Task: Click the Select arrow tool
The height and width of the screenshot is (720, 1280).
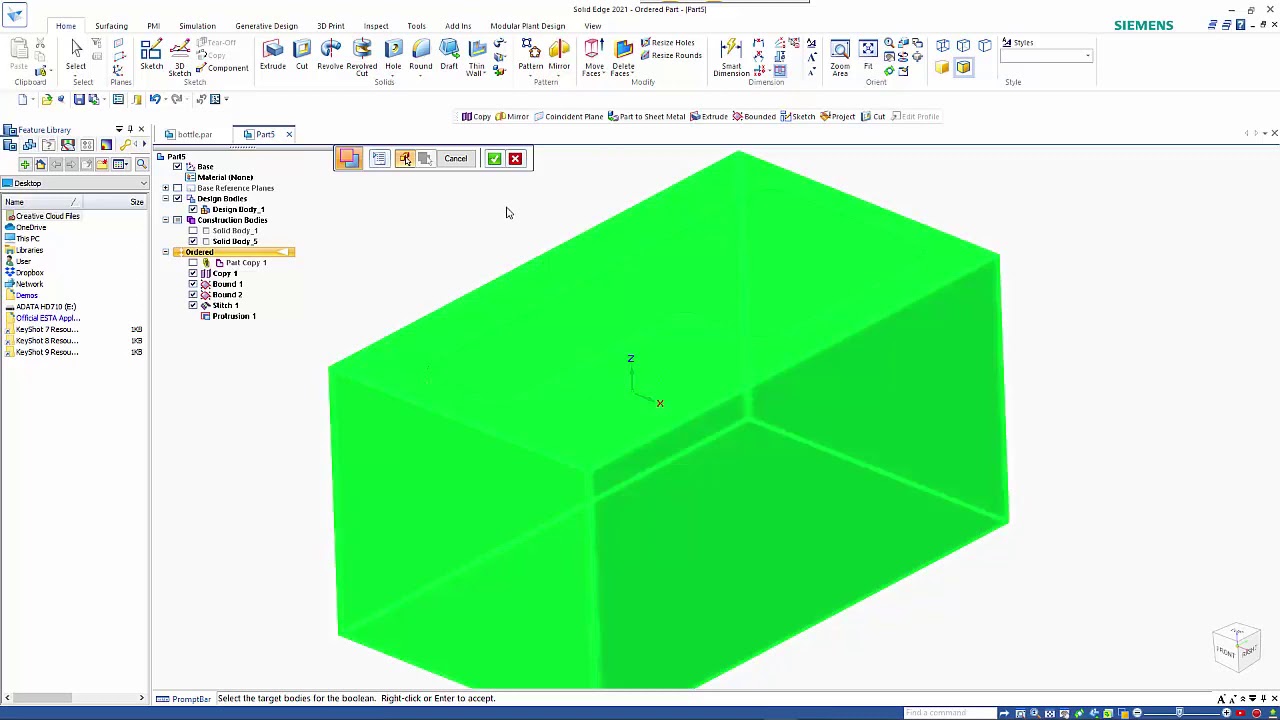Action: pyautogui.click(x=76, y=54)
